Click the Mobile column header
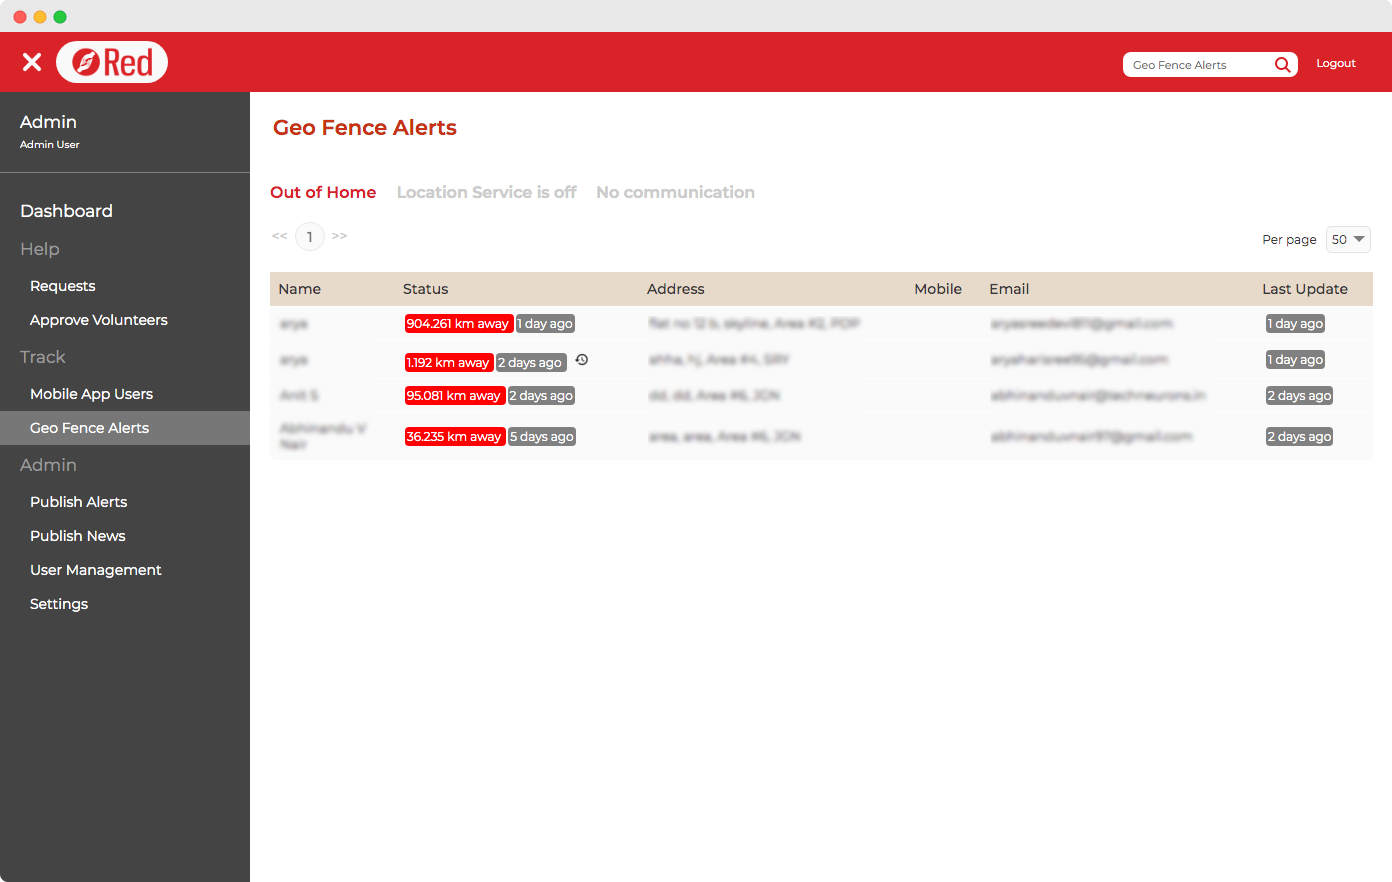Viewport: 1392px width, 882px height. point(938,289)
